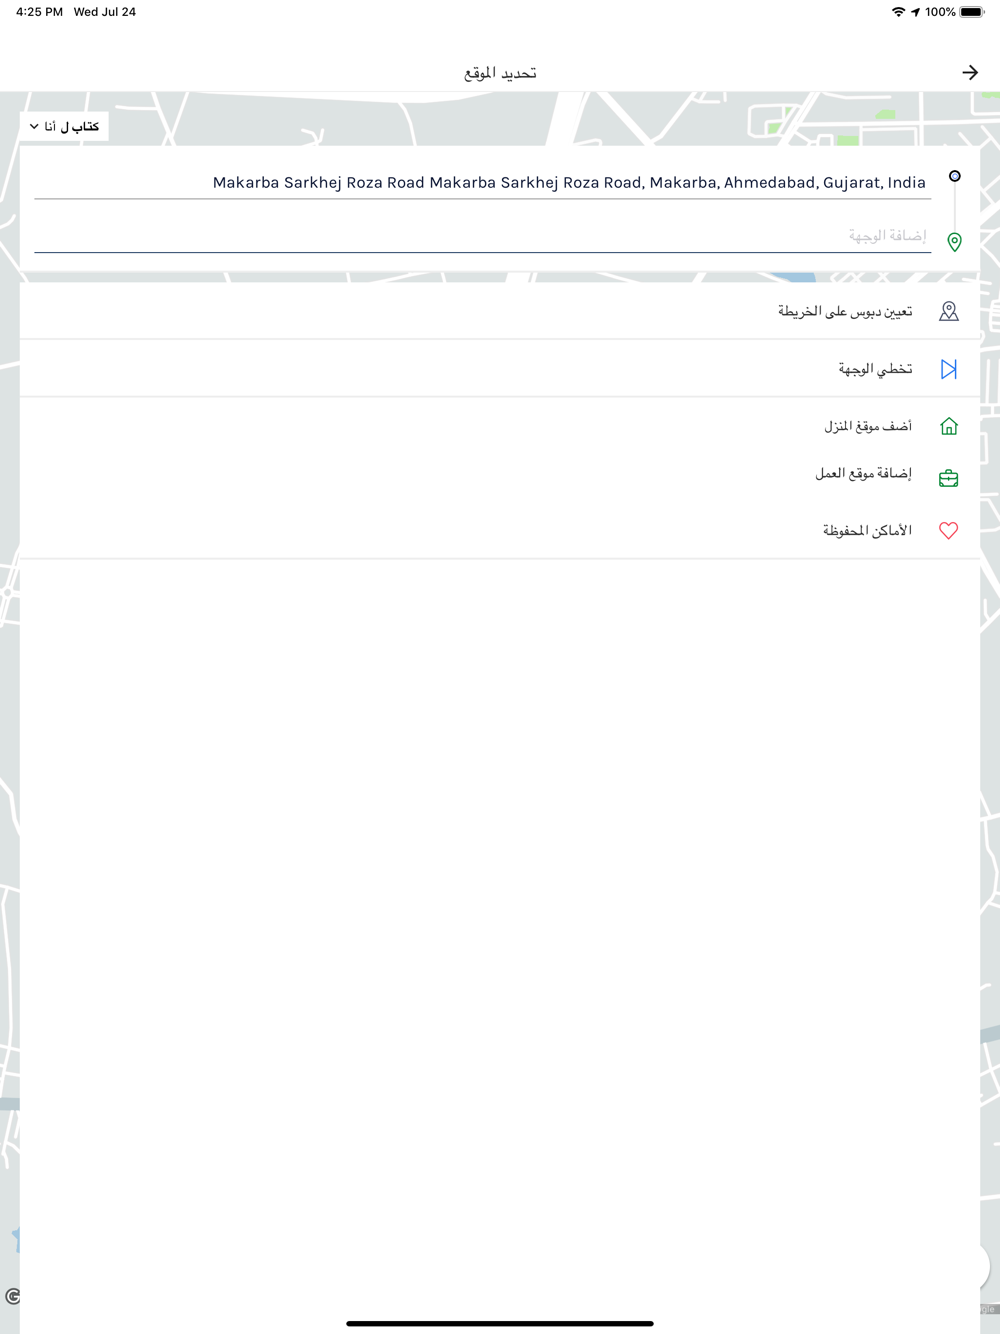Click the 'تحديد الموقع' page title
The width and height of the screenshot is (1000, 1334).
(500, 73)
